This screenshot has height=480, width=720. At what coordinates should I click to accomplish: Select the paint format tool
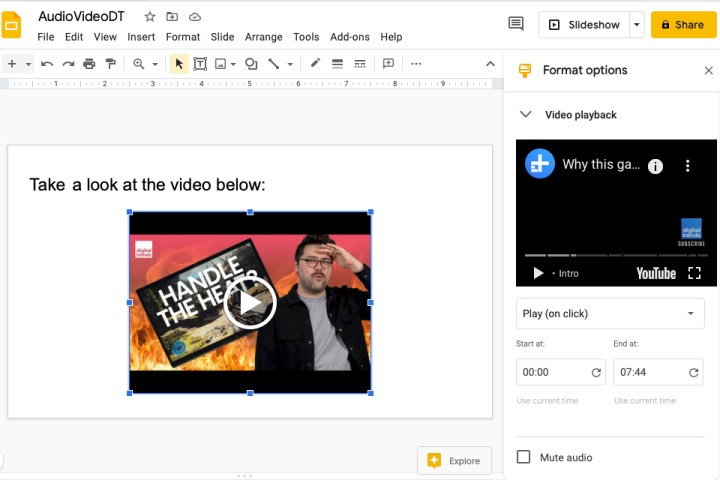click(x=110, y=64)
